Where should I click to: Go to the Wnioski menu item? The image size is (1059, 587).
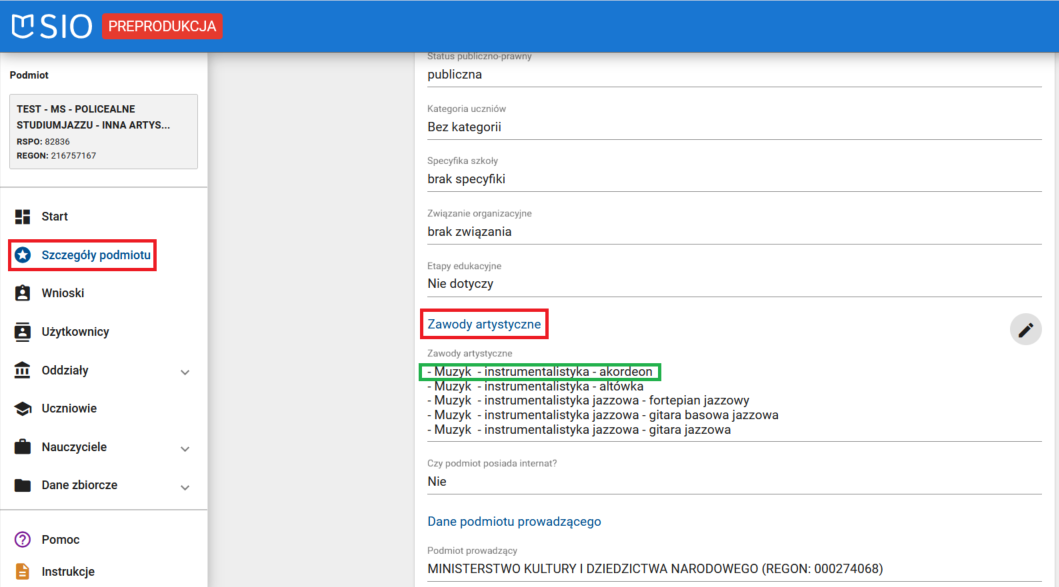63,293
